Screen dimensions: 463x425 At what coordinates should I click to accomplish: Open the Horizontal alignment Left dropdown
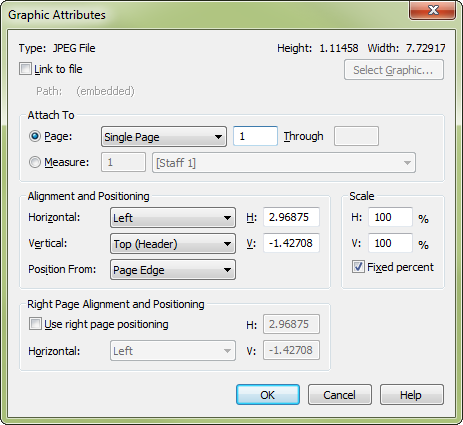pos(173,218)
